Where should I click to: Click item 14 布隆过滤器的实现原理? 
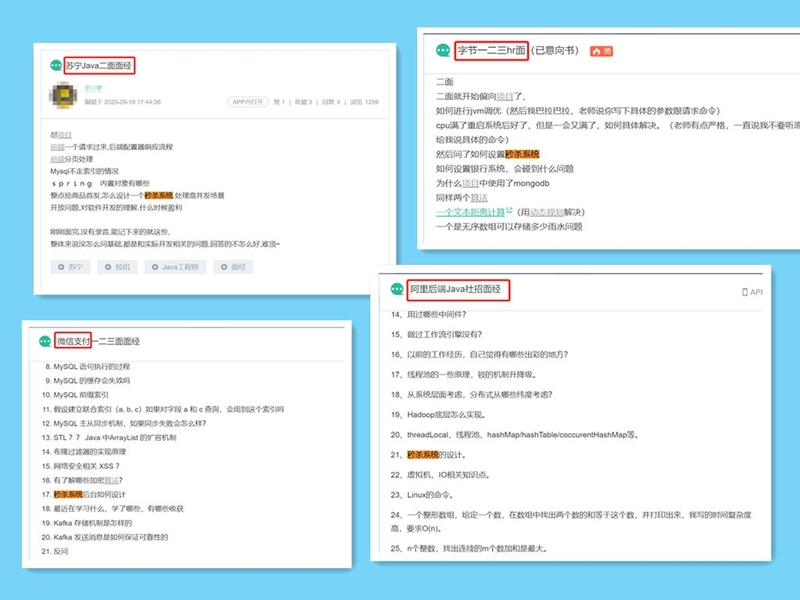[84, 452]
